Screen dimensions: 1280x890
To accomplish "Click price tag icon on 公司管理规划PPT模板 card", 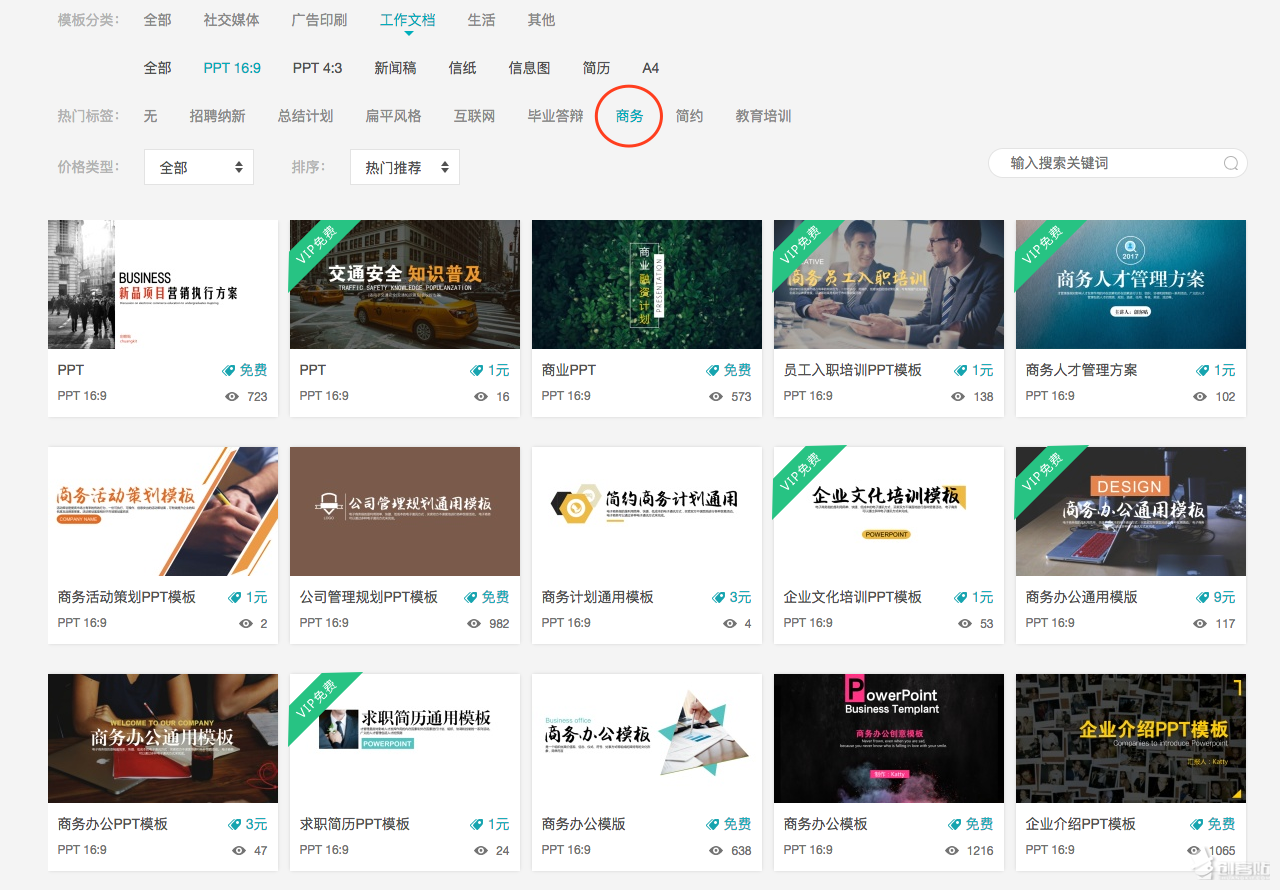I will (x=471, y=597).
